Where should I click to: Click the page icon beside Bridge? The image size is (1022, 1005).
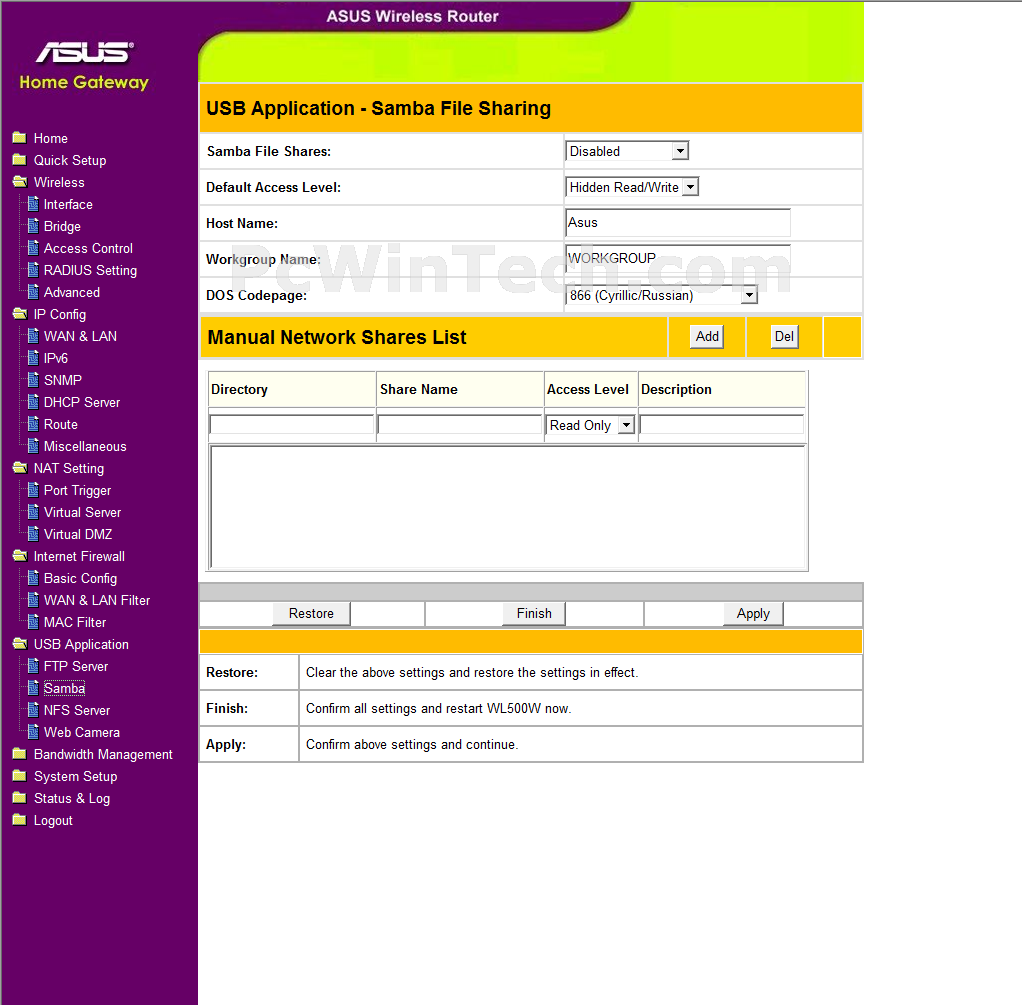click(x=33, y=226)
